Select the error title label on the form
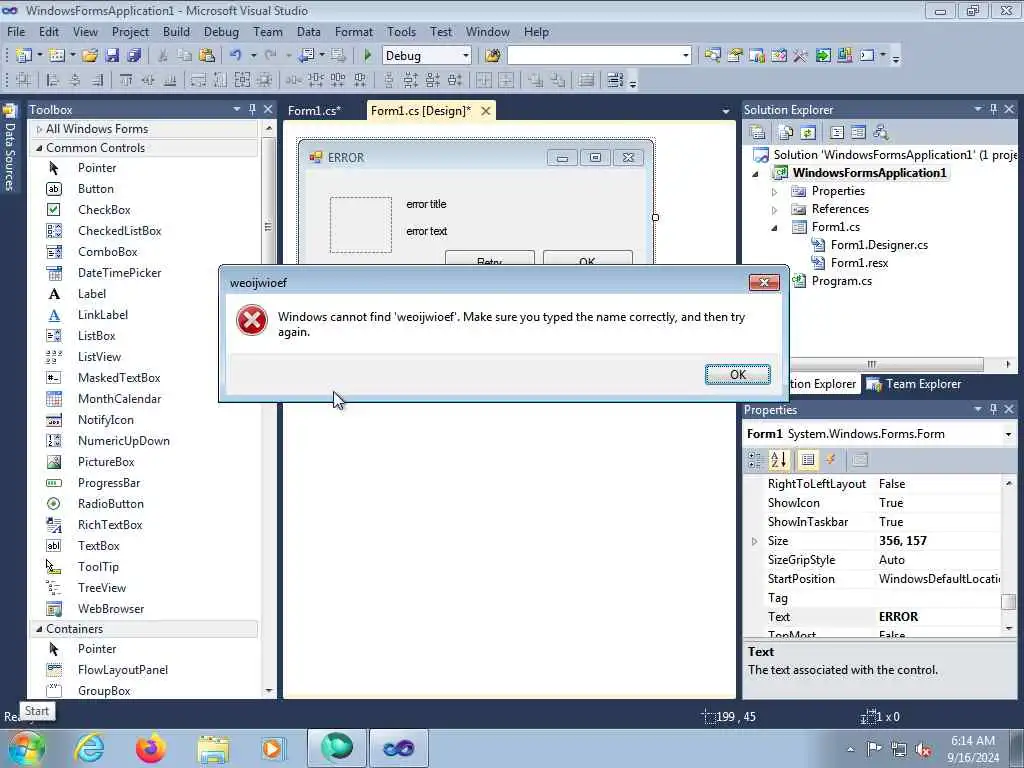Image resolution: width=1024 pixels, height=768 pixels. pyautogui.click(x=426, y=204)
